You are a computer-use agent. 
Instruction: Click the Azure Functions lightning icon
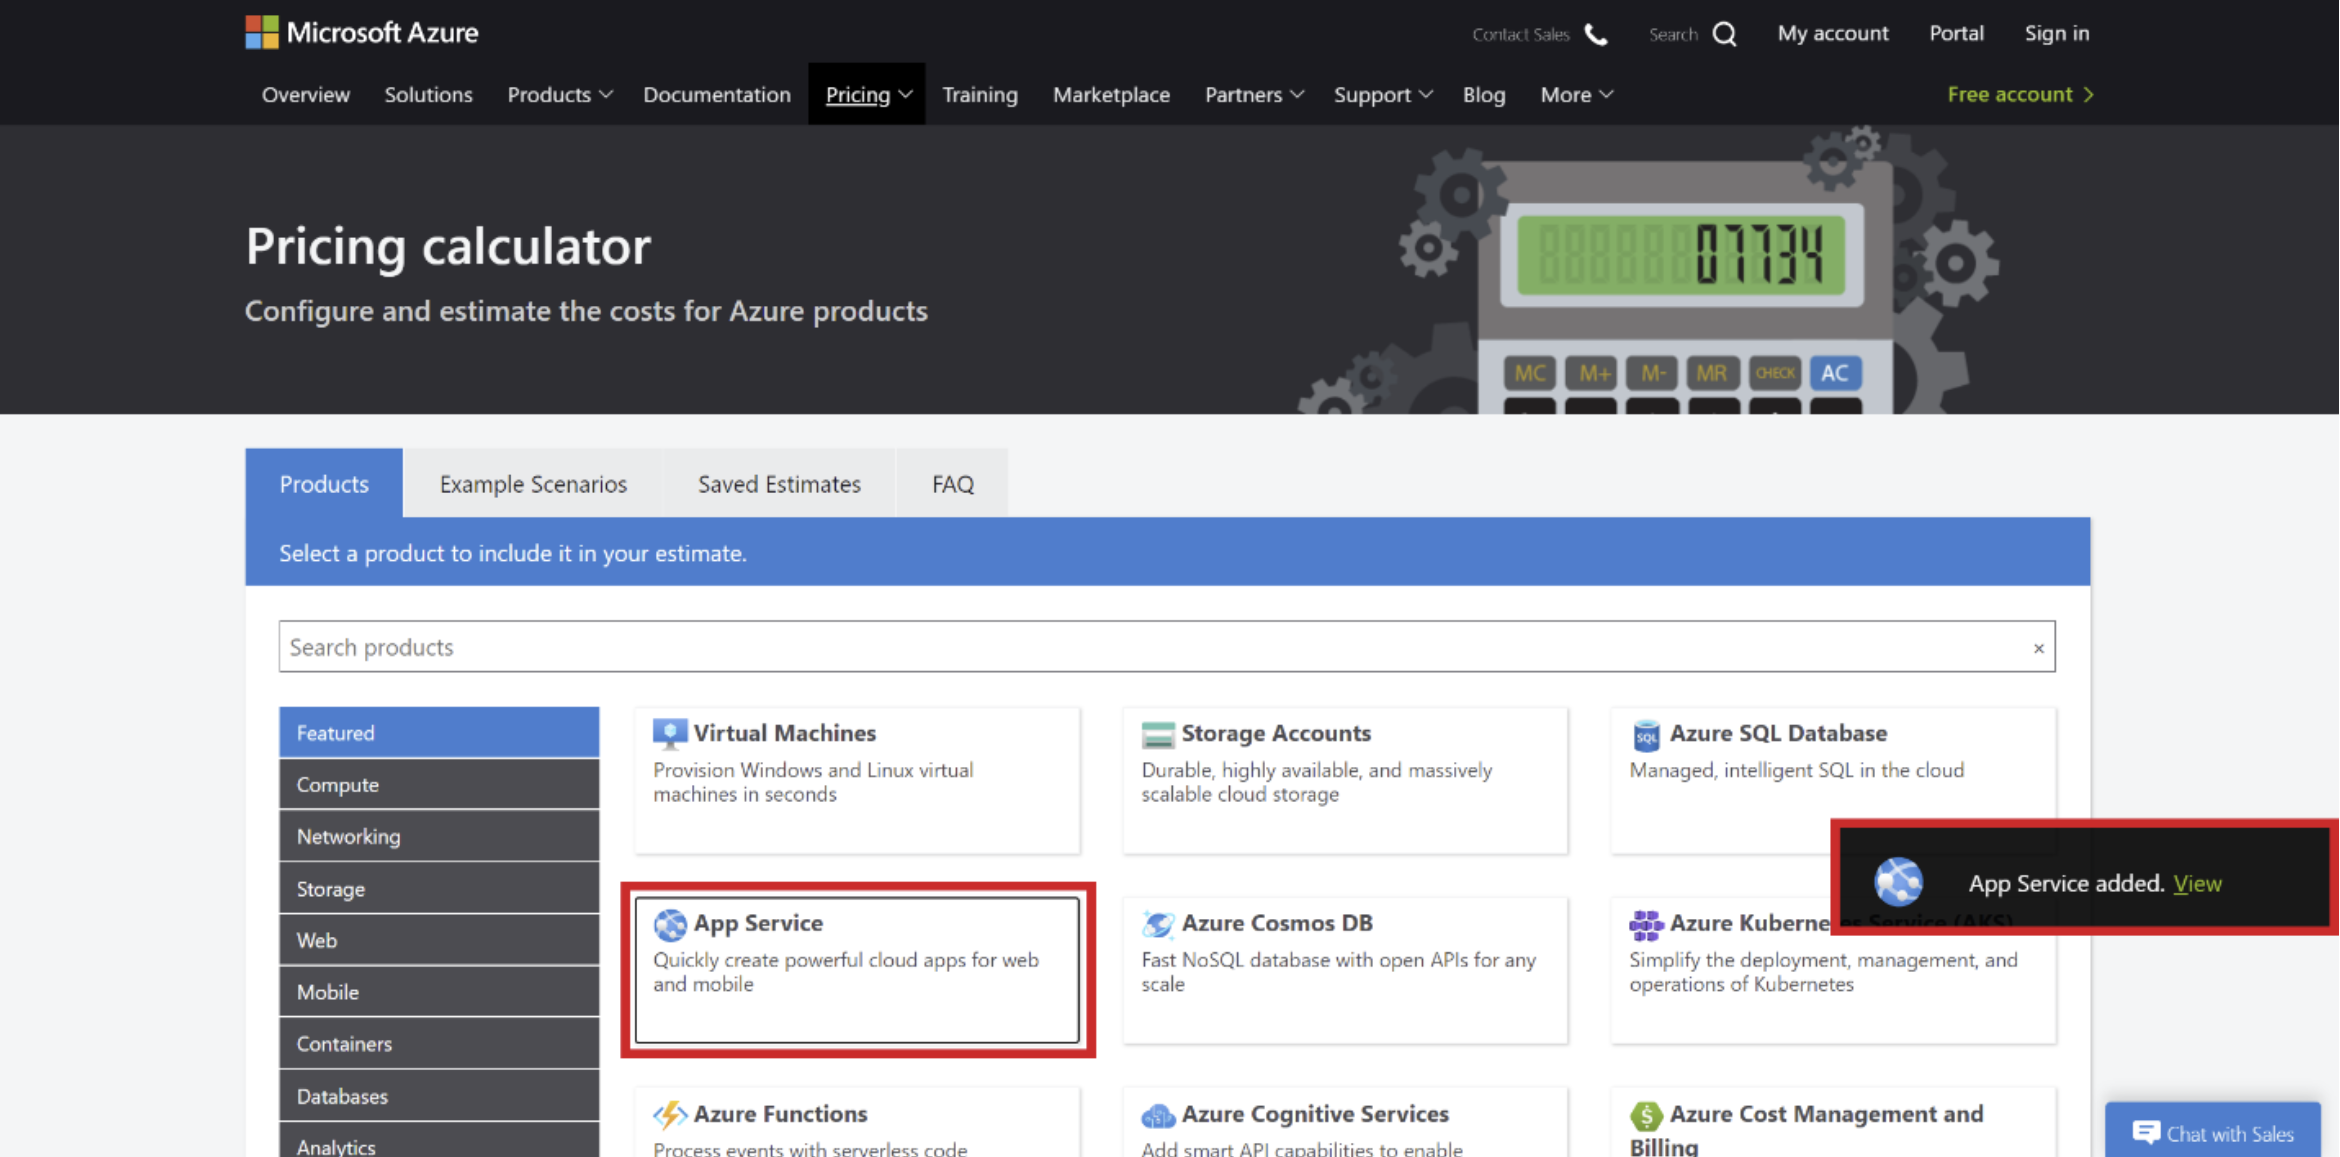tap(669, 1114)
